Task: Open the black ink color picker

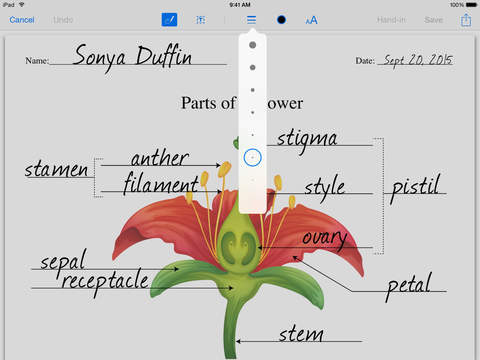Action: click(x=281, y=20)
